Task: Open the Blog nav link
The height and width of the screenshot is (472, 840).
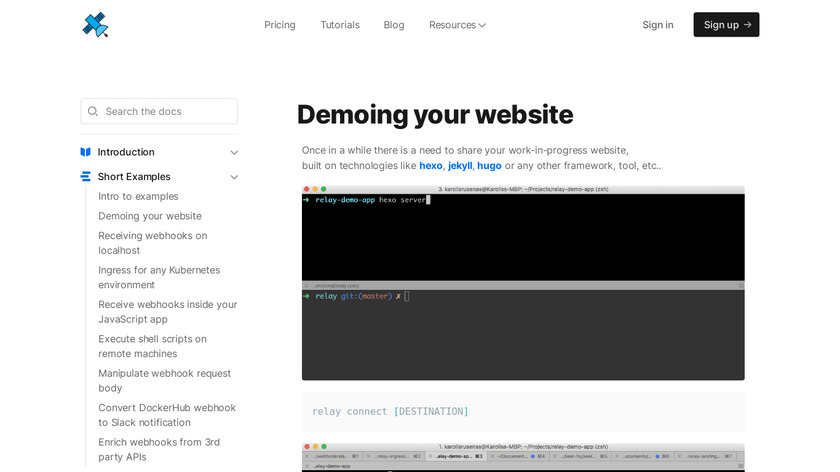Action: [394, 25]
